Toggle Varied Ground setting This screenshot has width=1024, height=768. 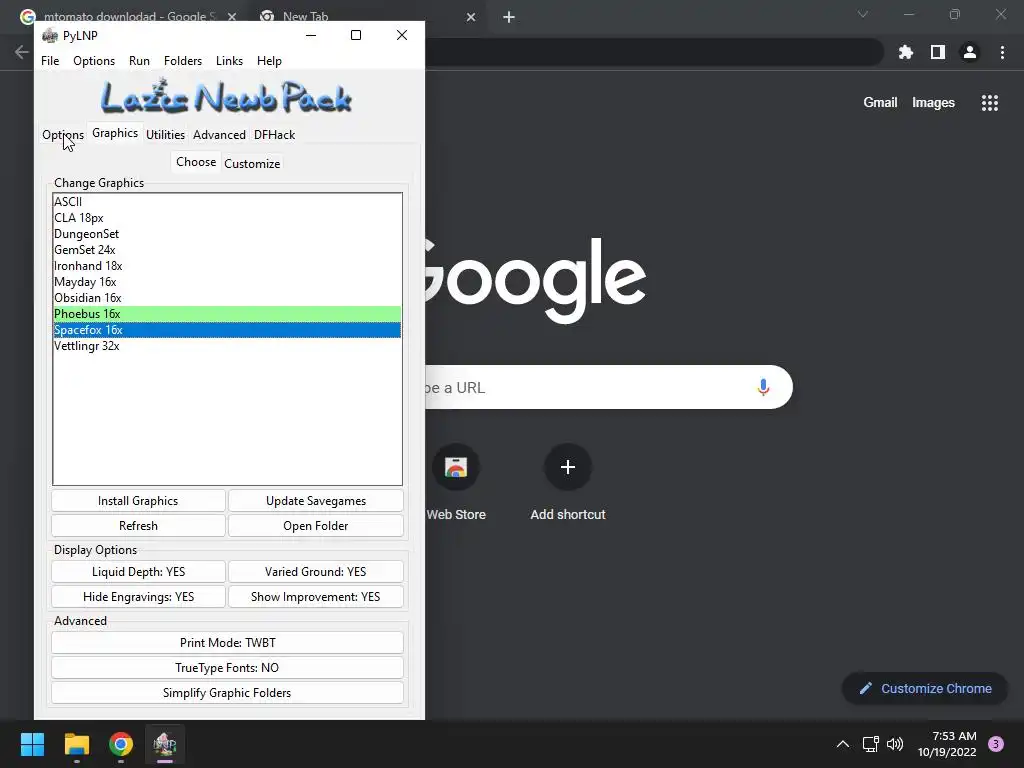click(315, 571)
